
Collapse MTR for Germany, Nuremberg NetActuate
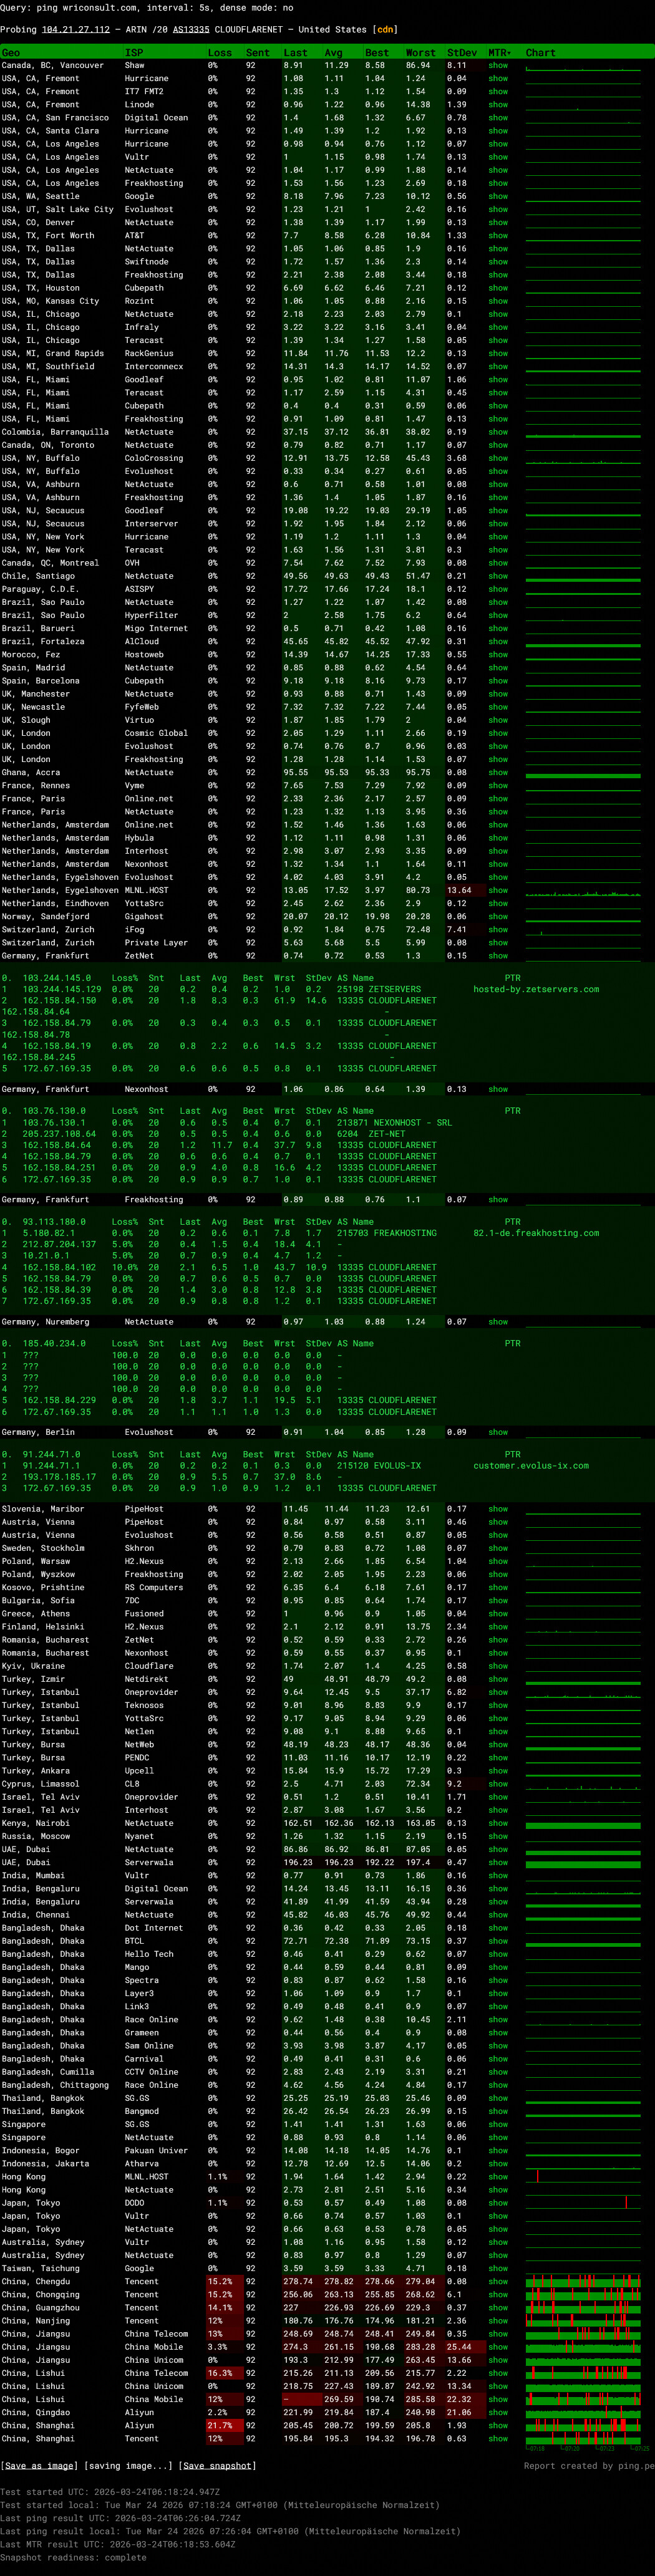(497, 1322)
